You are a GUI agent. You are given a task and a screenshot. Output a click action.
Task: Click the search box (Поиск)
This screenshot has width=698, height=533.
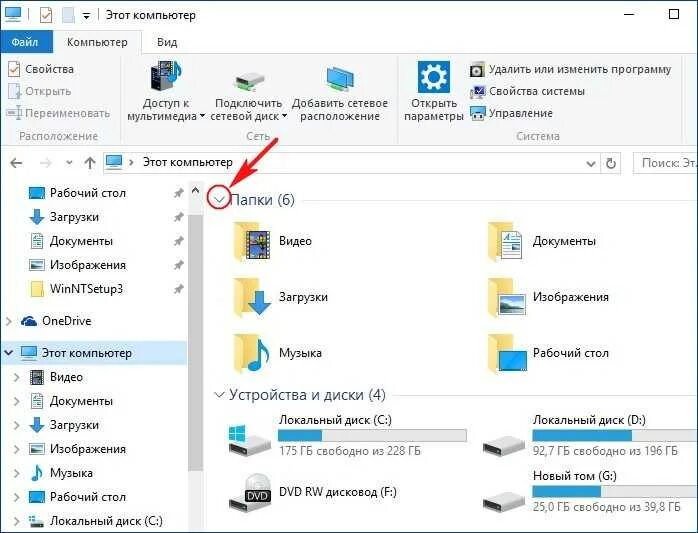[666, 163]
